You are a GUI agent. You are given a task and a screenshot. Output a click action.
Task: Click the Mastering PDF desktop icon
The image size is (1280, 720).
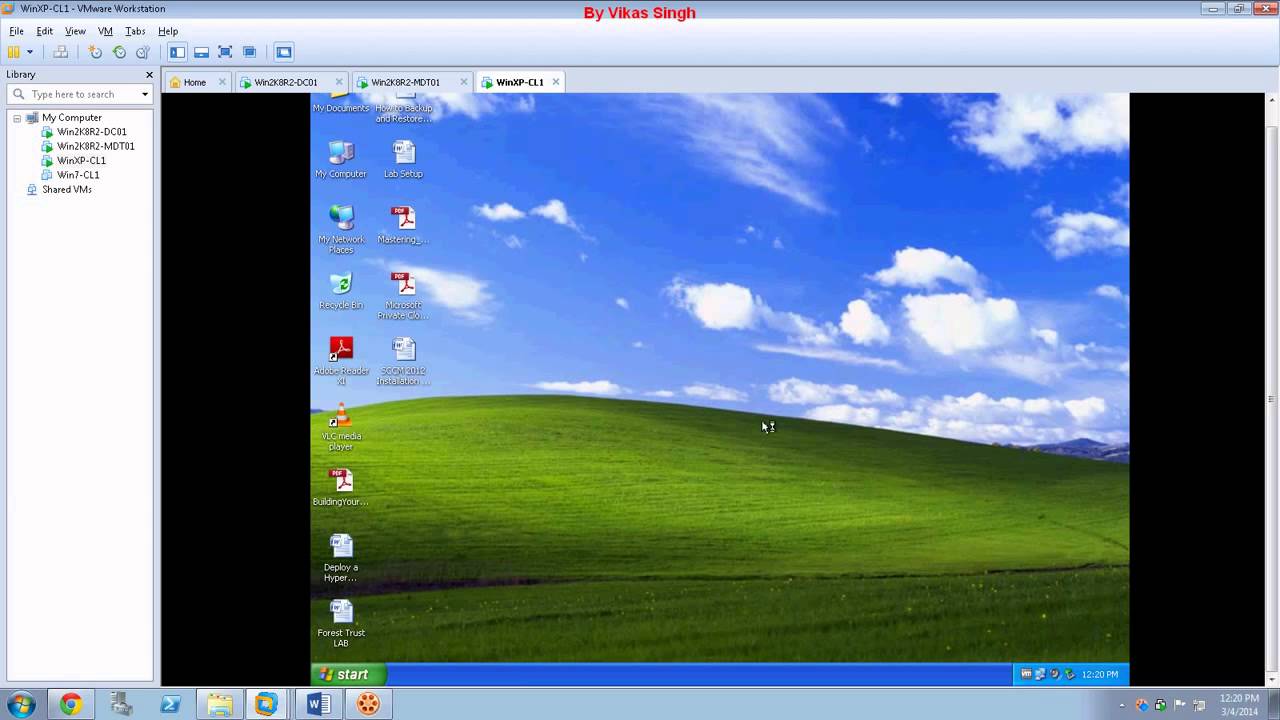(403, 225)
